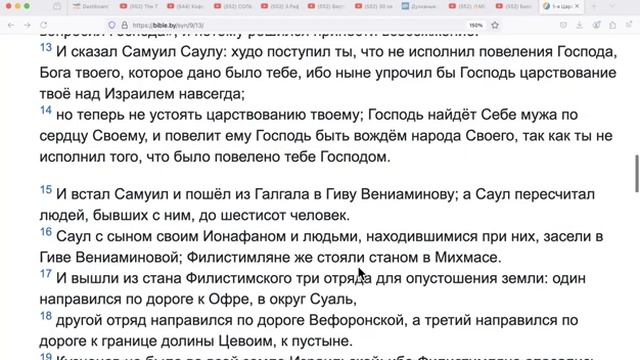Click verse number 15 link
The image size is (640, 360).
(46, 190)
